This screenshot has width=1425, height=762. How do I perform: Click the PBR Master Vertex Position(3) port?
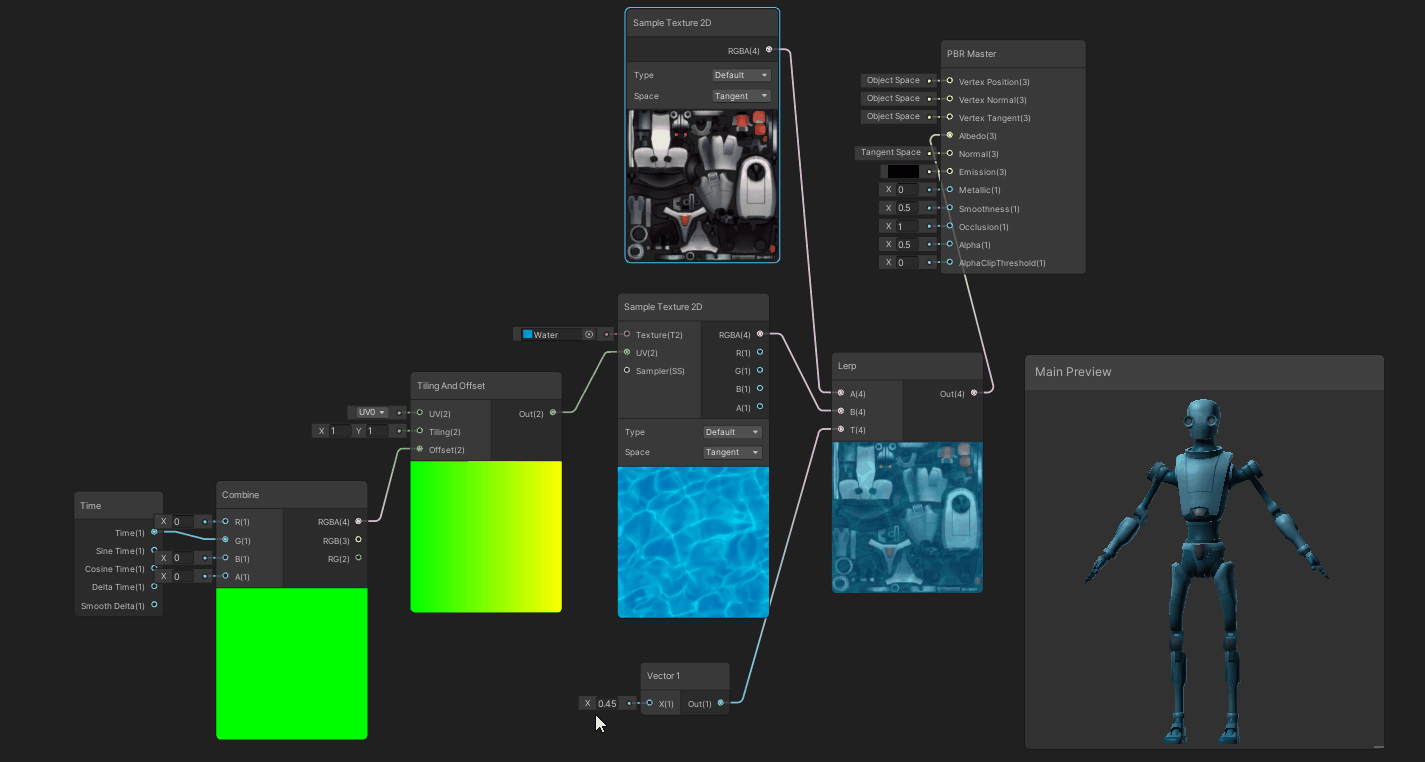(x=949, y=81)
